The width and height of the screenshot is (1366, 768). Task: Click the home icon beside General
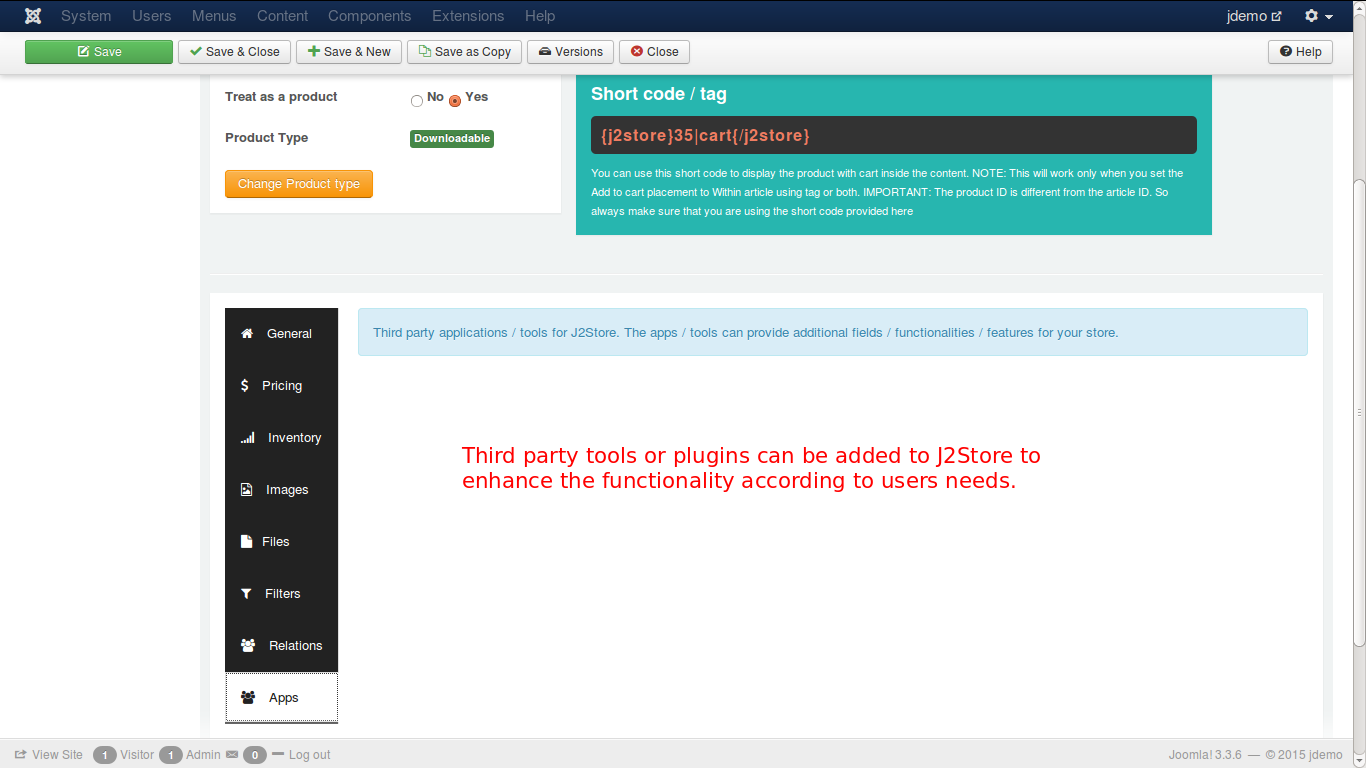tap(247, 334)
